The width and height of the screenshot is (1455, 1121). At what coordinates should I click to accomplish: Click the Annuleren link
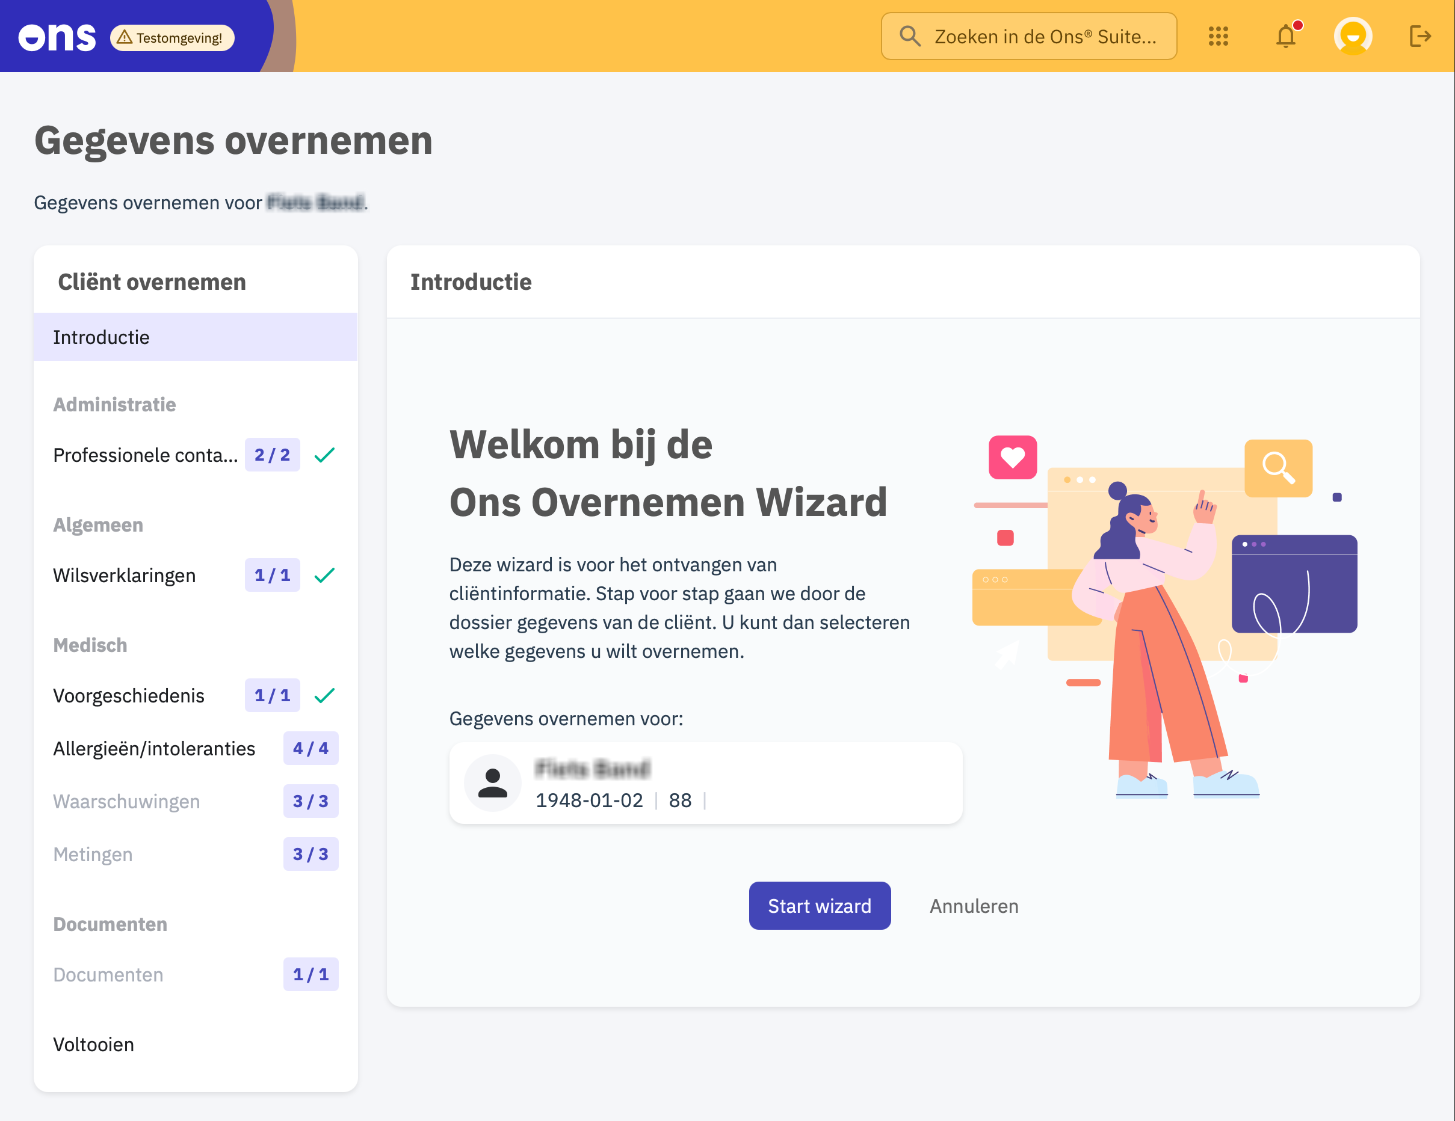point(974,906)
